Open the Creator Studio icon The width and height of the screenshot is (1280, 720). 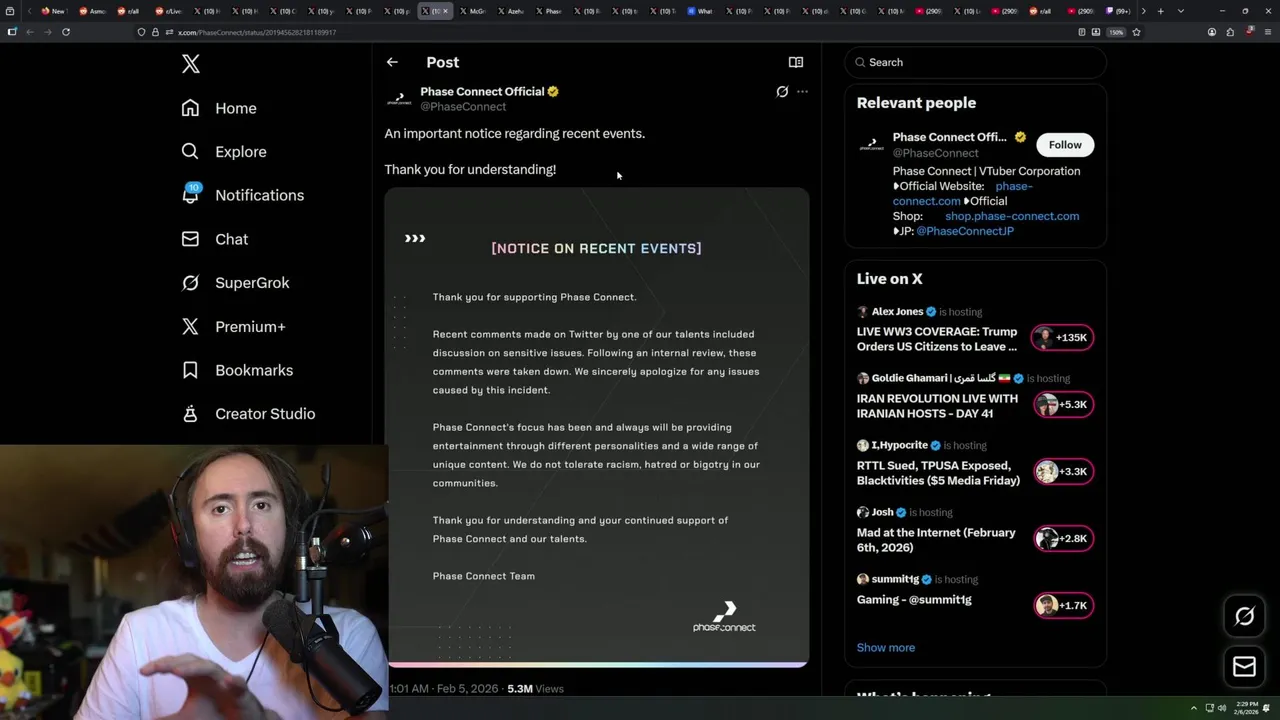[190, 413]
